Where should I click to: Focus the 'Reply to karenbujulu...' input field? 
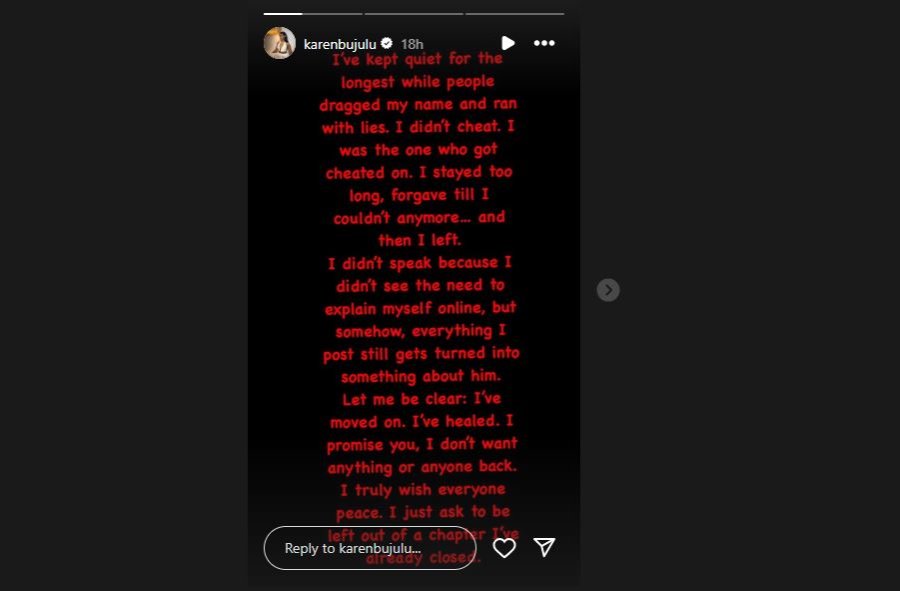pos(370,548)
